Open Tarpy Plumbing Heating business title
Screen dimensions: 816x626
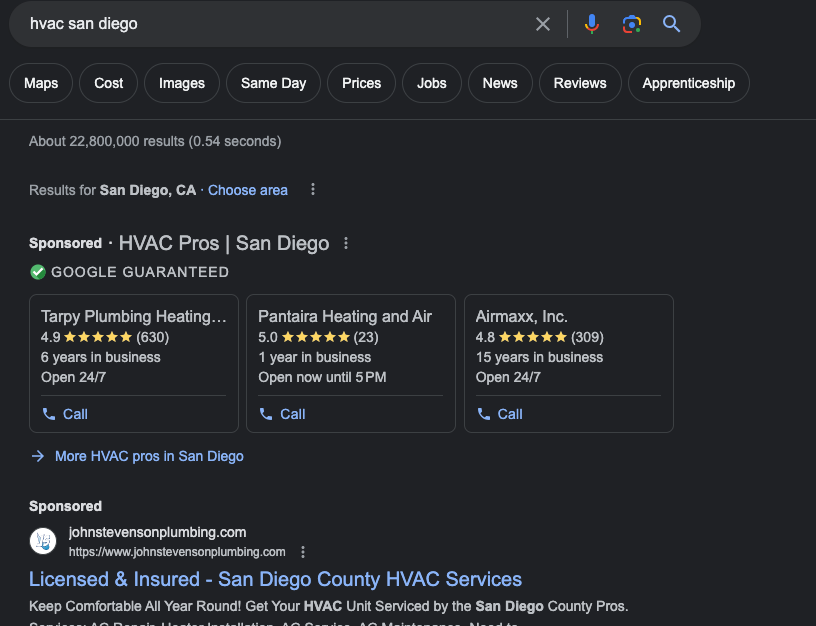(x=134, y=316)
